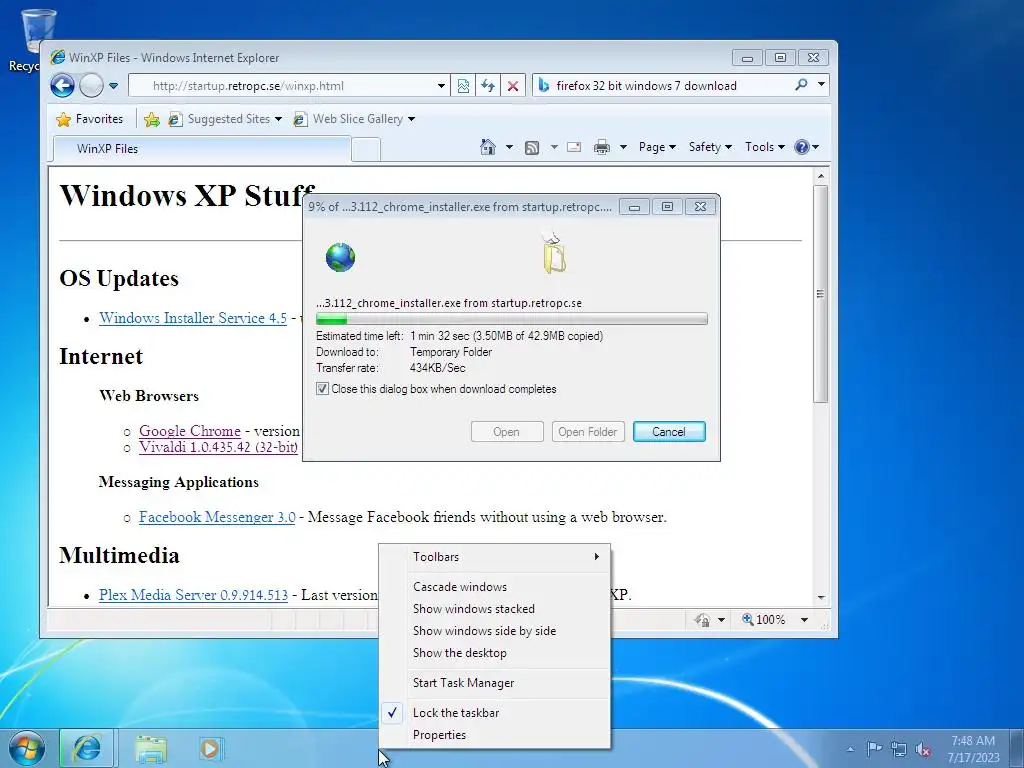Open the search provider dropdown arrow
This screenshot has width=1024, height=768.
(x=821, y=85)
